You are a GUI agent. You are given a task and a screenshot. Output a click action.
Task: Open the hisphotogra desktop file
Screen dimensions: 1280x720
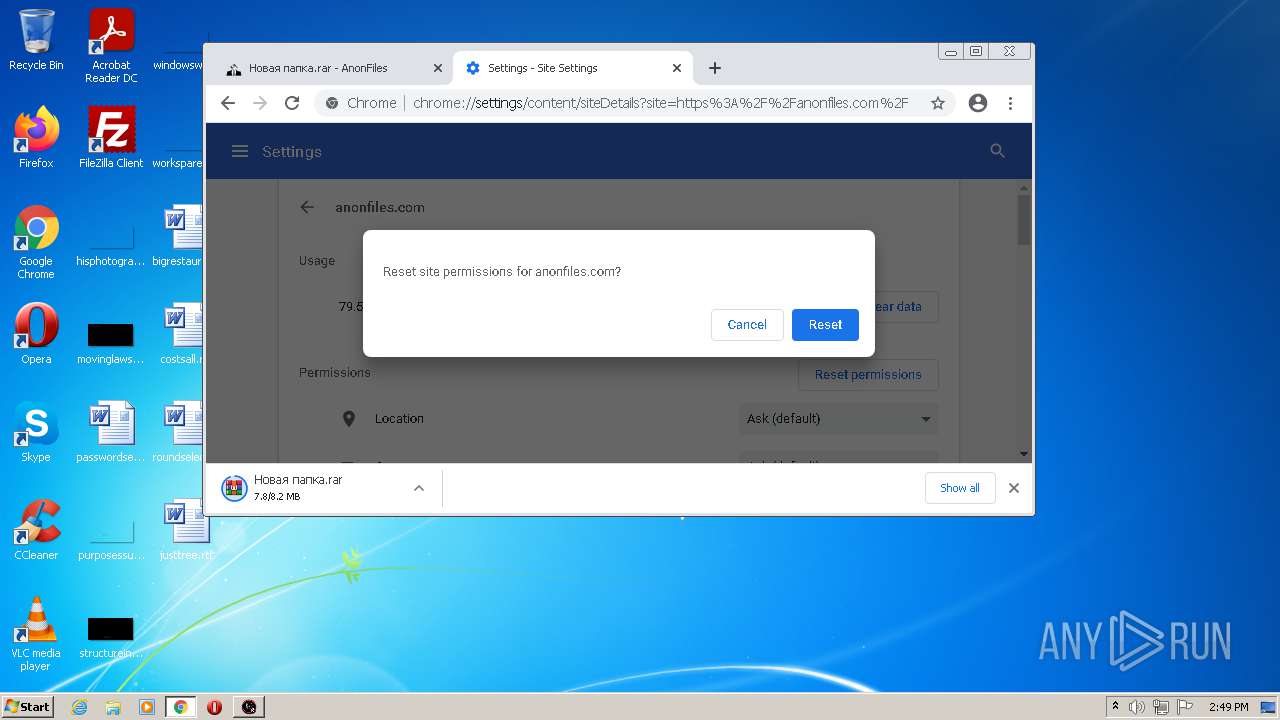pyautogui.click(x=111, y=246)
